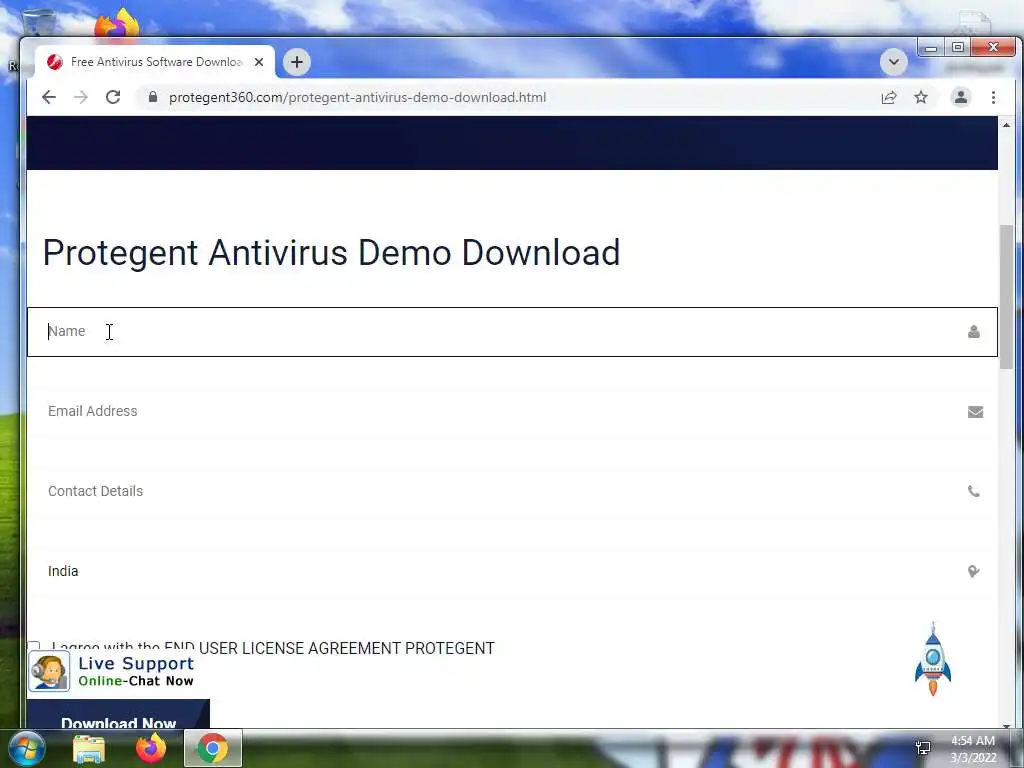Click the Contact Details field

coord(512,491)
